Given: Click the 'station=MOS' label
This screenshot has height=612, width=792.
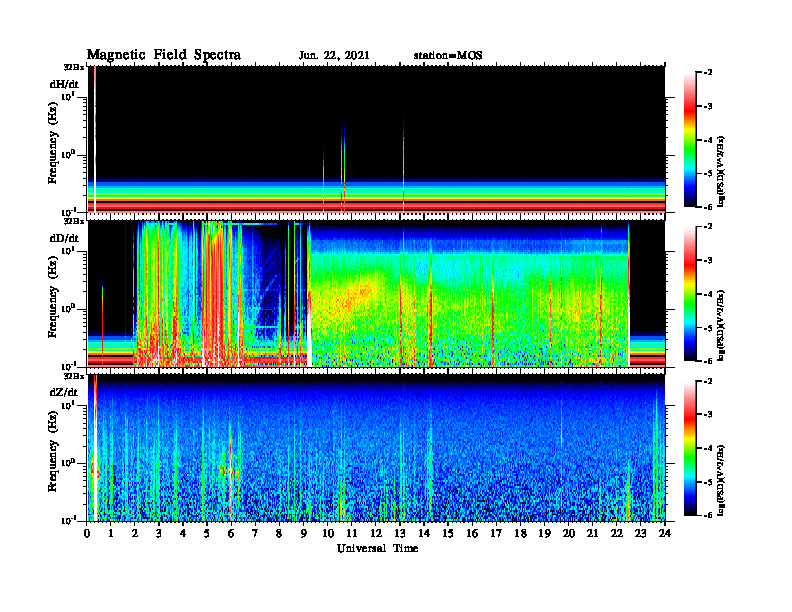Looking at the screenshot, I should [448, 56].
